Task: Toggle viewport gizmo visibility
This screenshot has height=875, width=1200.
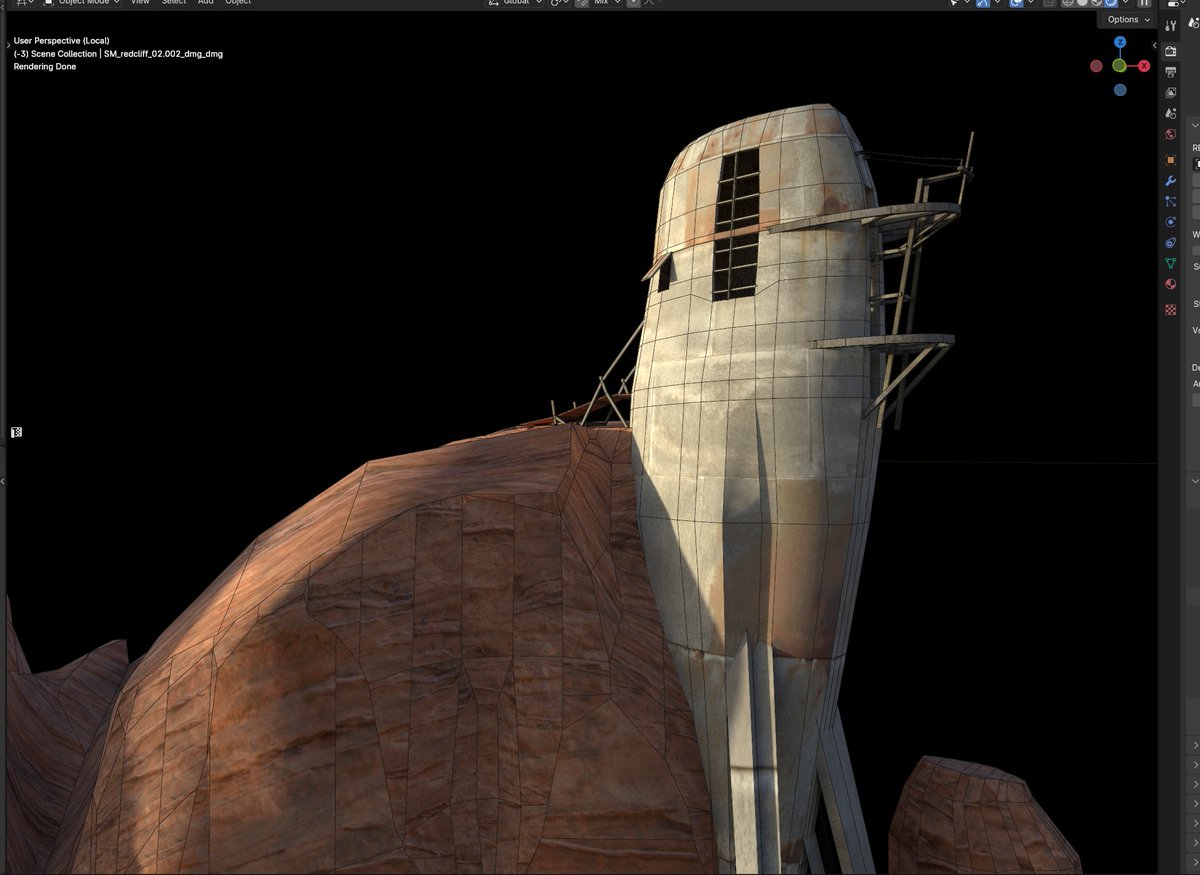Action: click(x=982, y=3)
